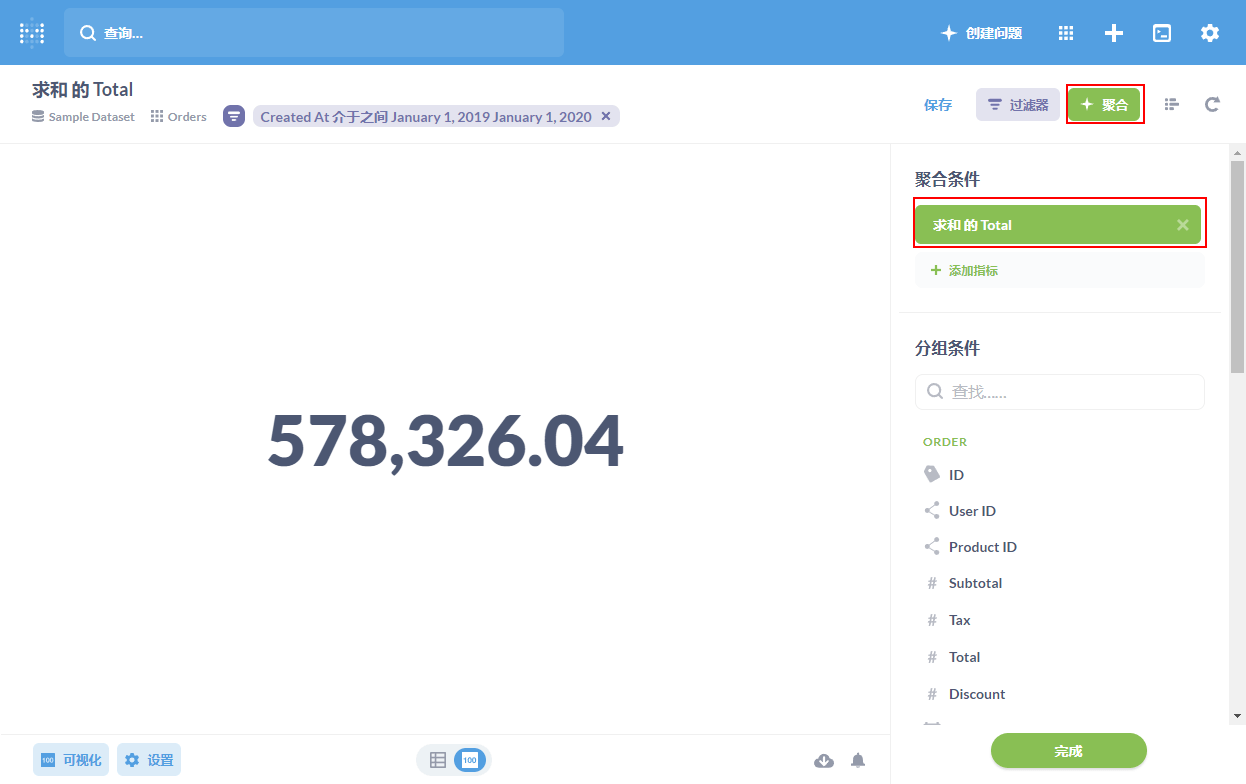Click the hash icon beside Discount
The height and width of the screenshot is (784, 1246).
pos(932,694)
